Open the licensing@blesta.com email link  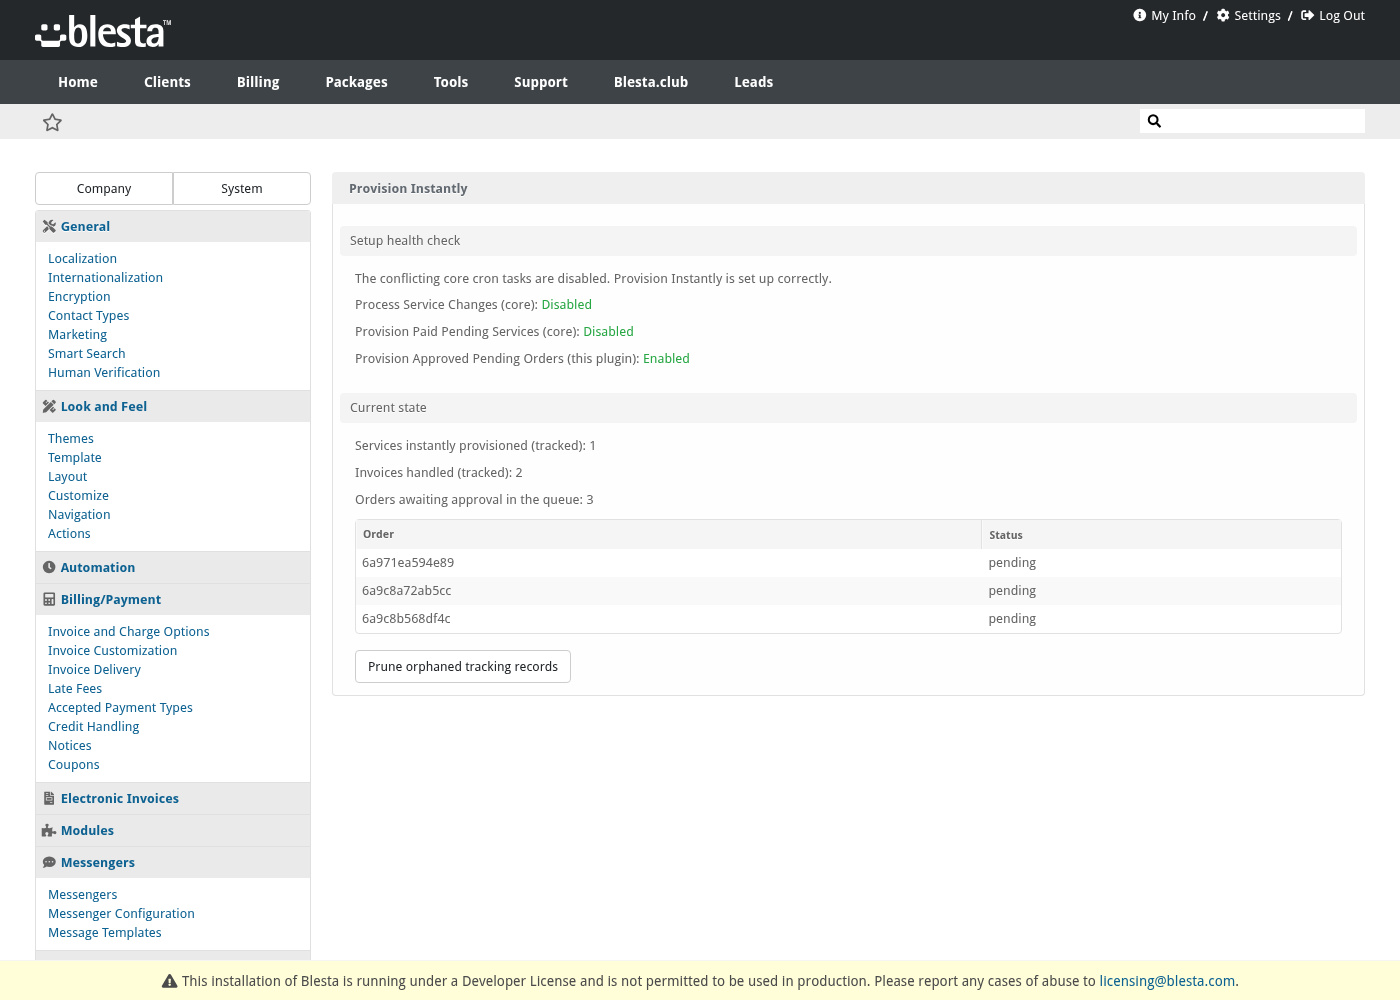[x=1167, y=981]
